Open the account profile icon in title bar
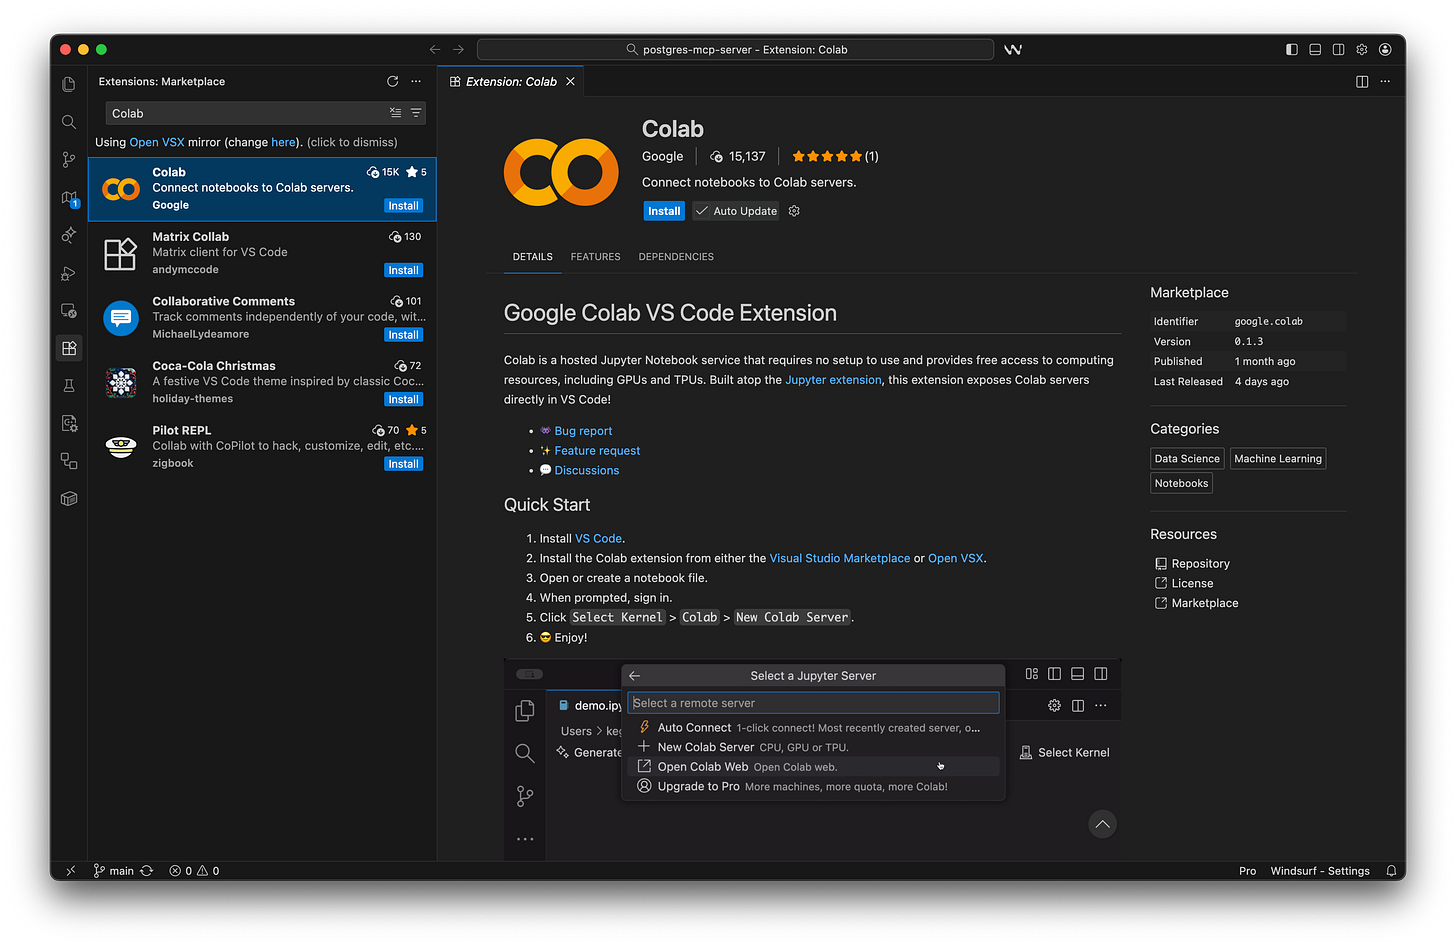1456x947 pixels. pos(1385,49)
